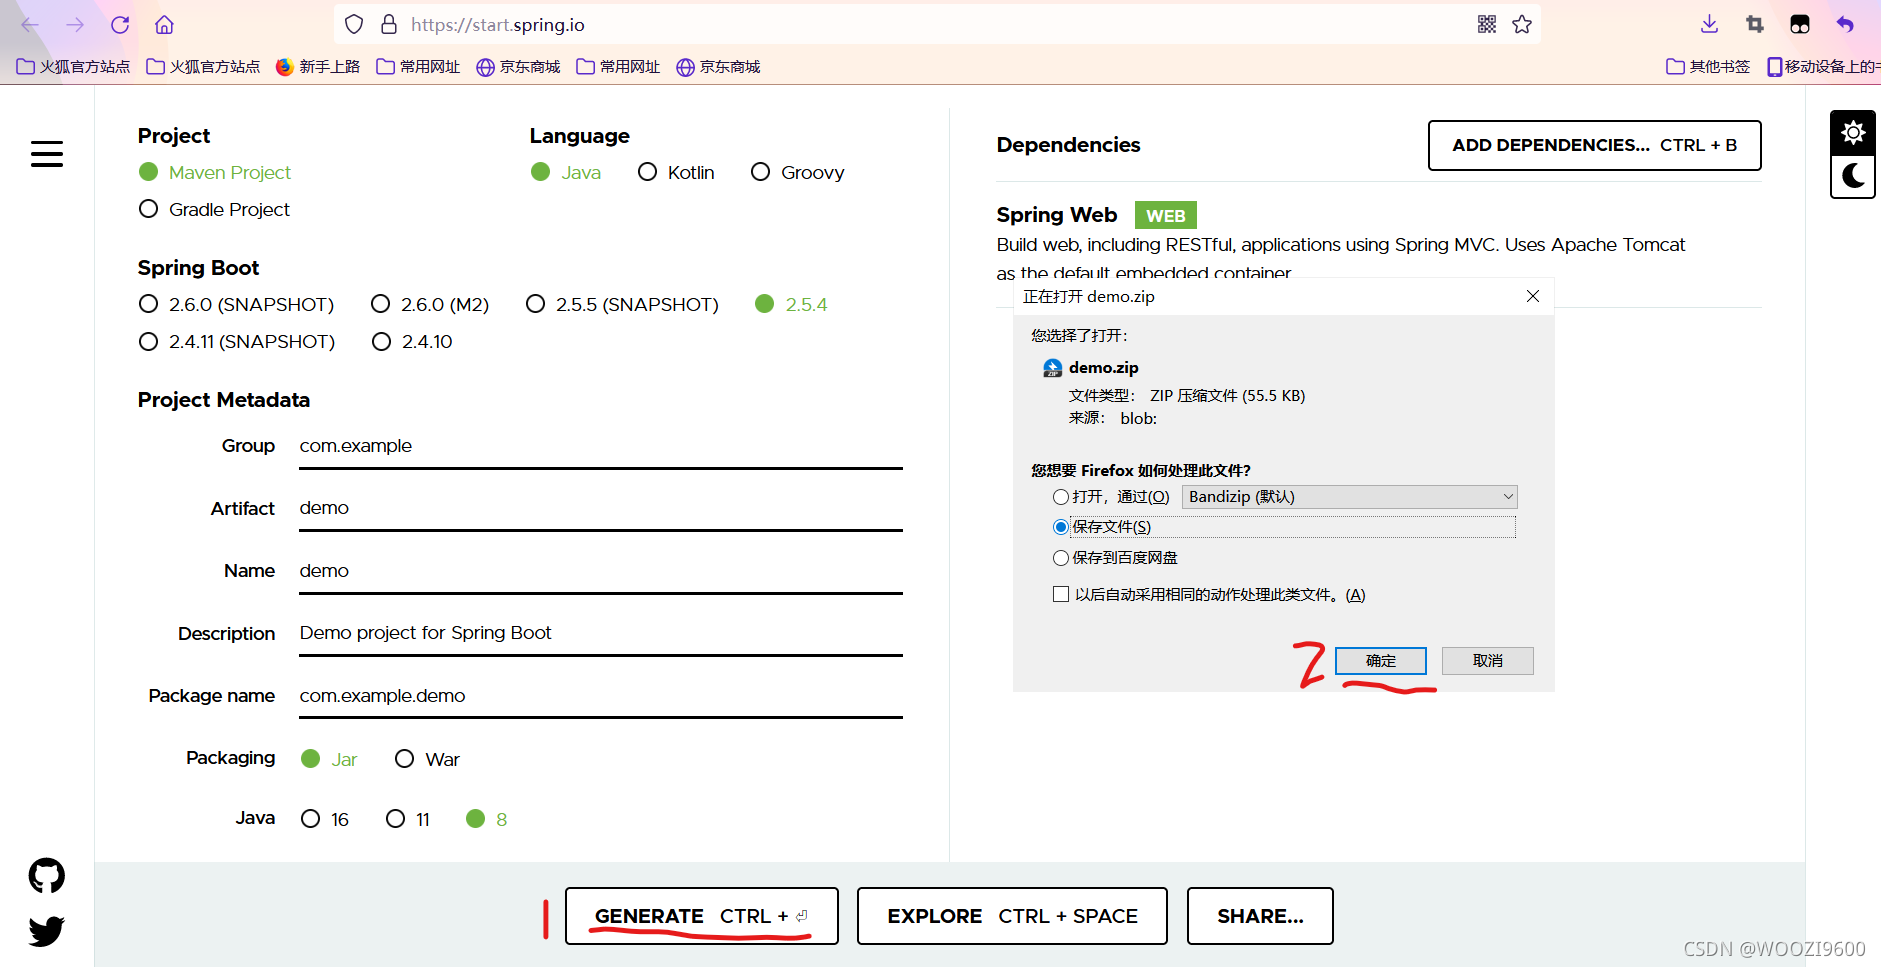The image size is (1881, 967).
Task: Click the browser address bar
Action: (937, 25)
